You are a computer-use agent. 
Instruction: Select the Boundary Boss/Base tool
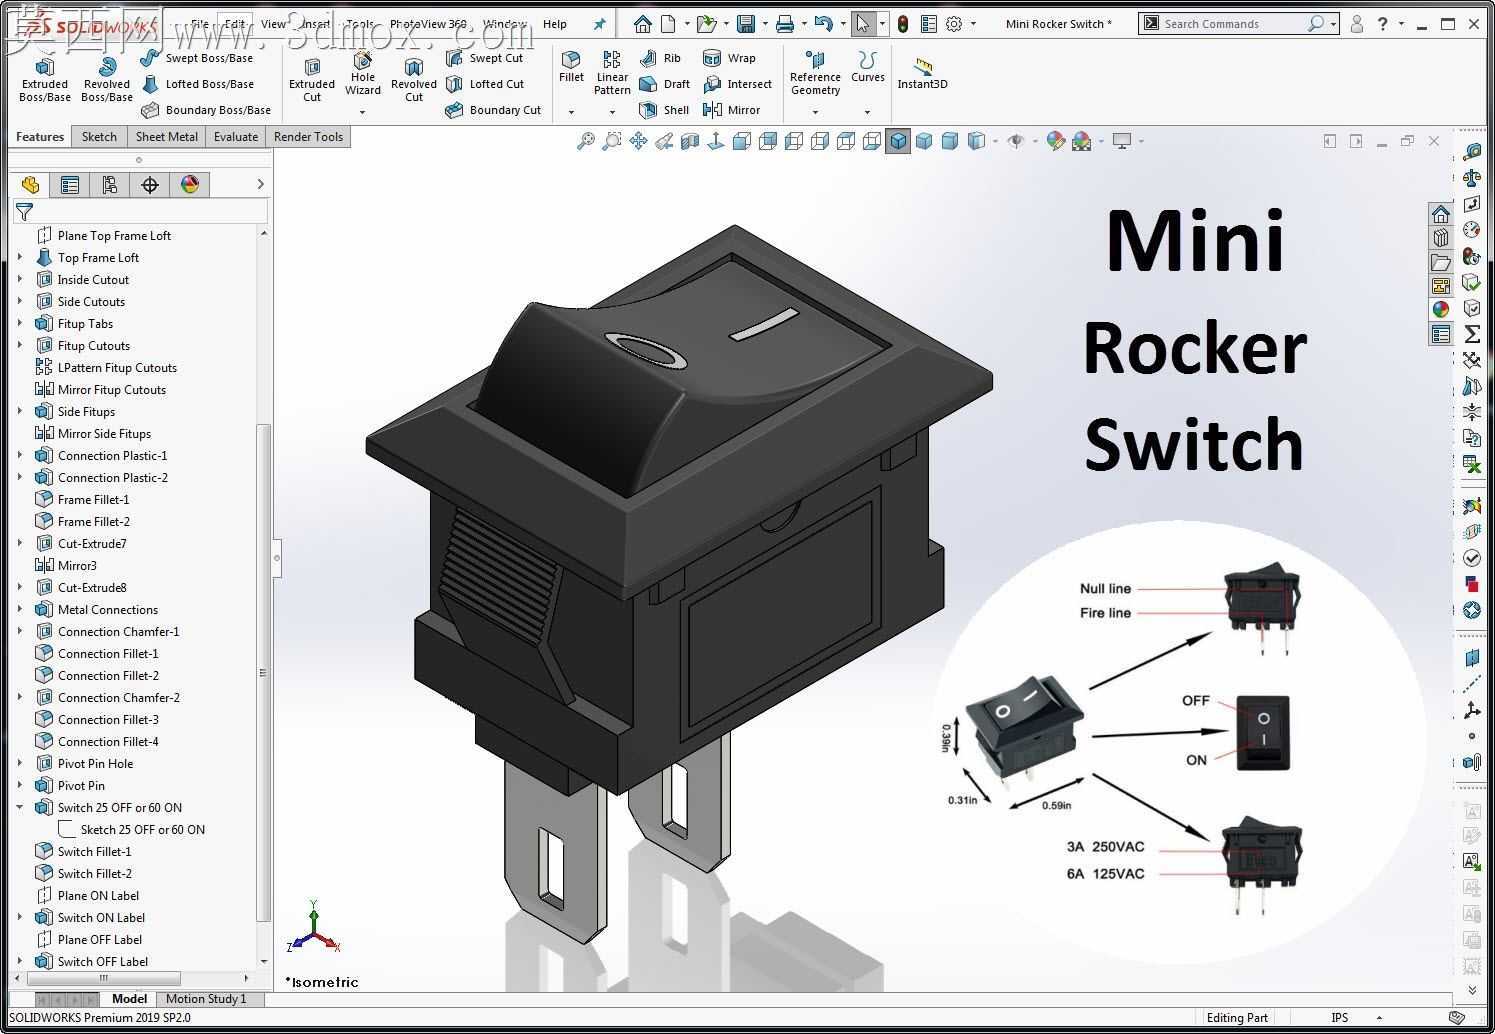pyautogui.click(x=206, y=110)
